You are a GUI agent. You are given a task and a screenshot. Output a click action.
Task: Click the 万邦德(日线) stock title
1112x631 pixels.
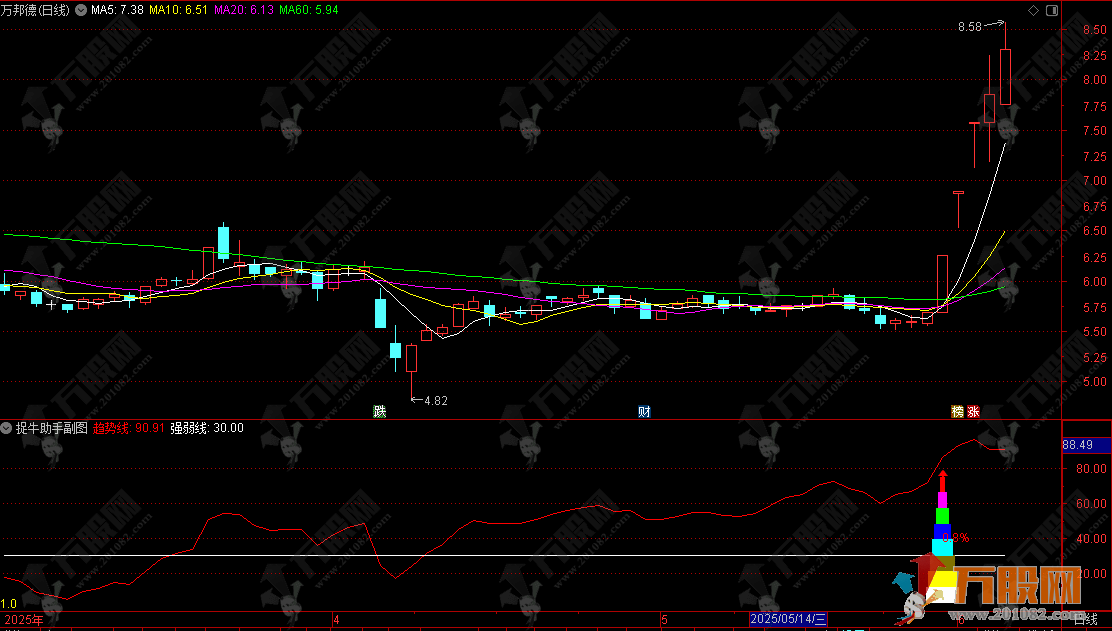click(35, 10)
